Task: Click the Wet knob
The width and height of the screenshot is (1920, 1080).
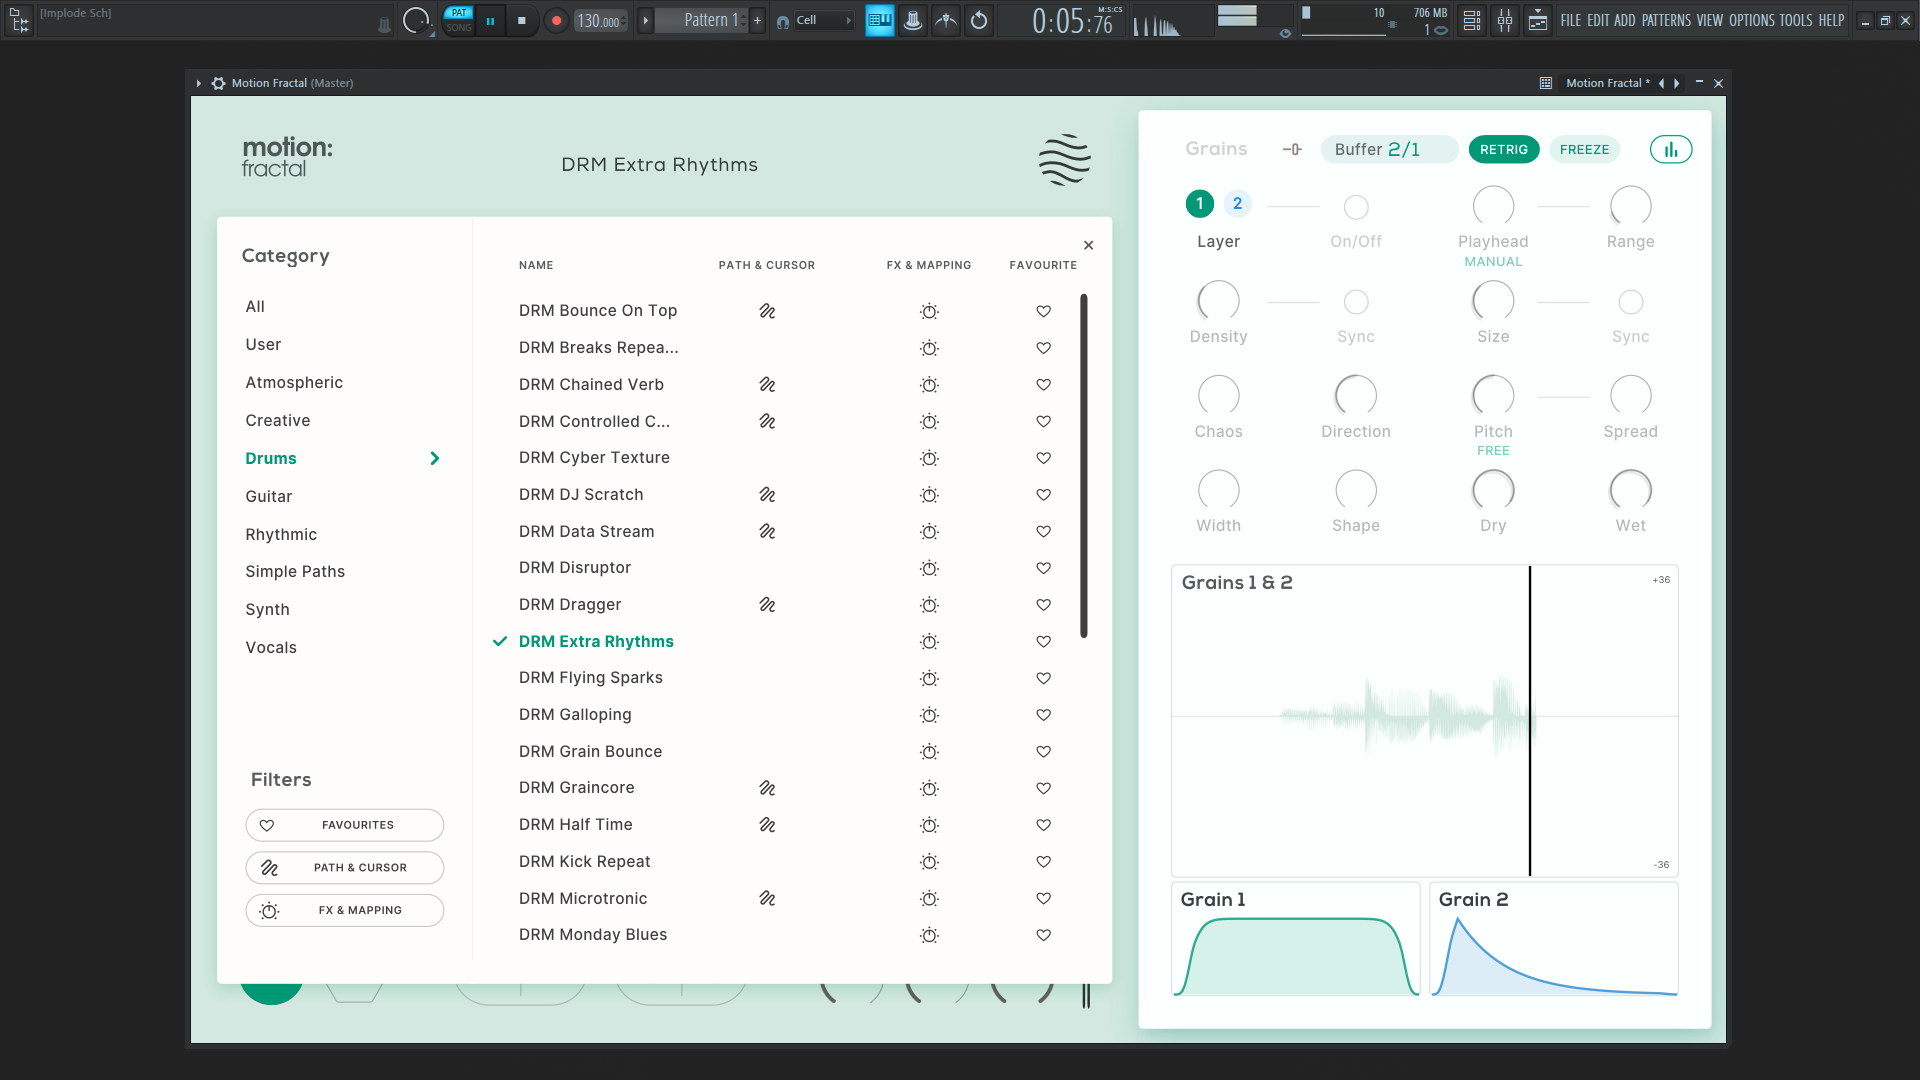Action: 1630,490
